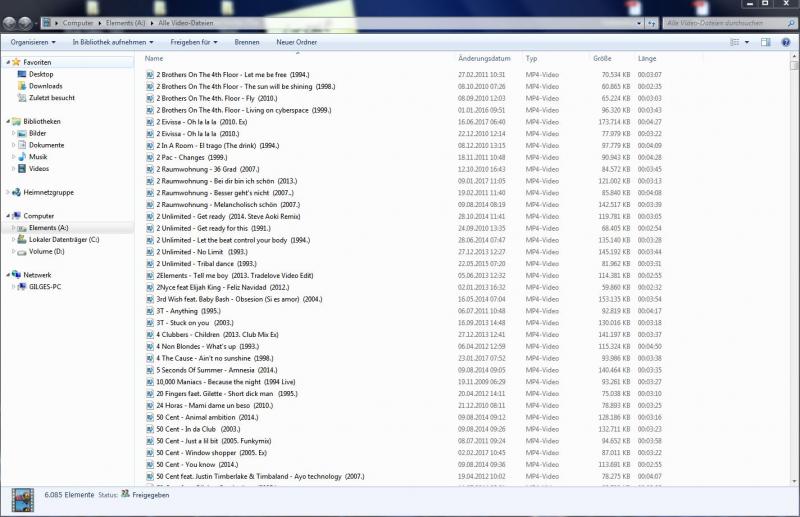
Task: Click file icon of 50 Cent - In da Club
Action: pos(150,429)
